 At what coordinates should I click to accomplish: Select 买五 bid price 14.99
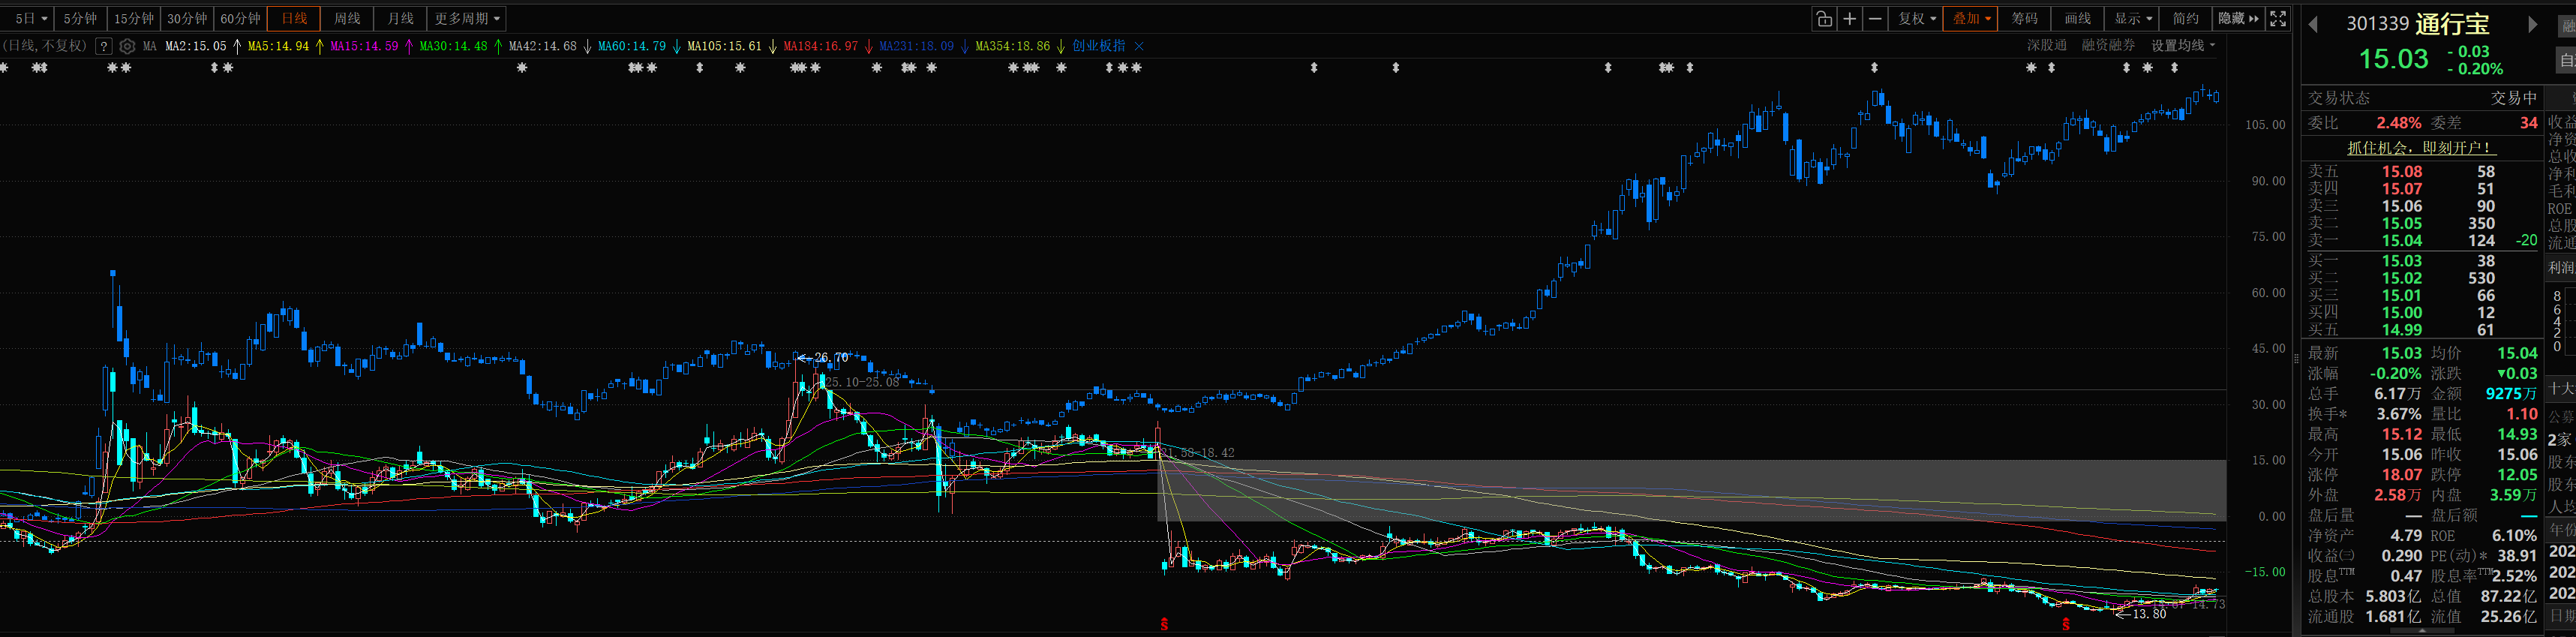(2401, 329)
